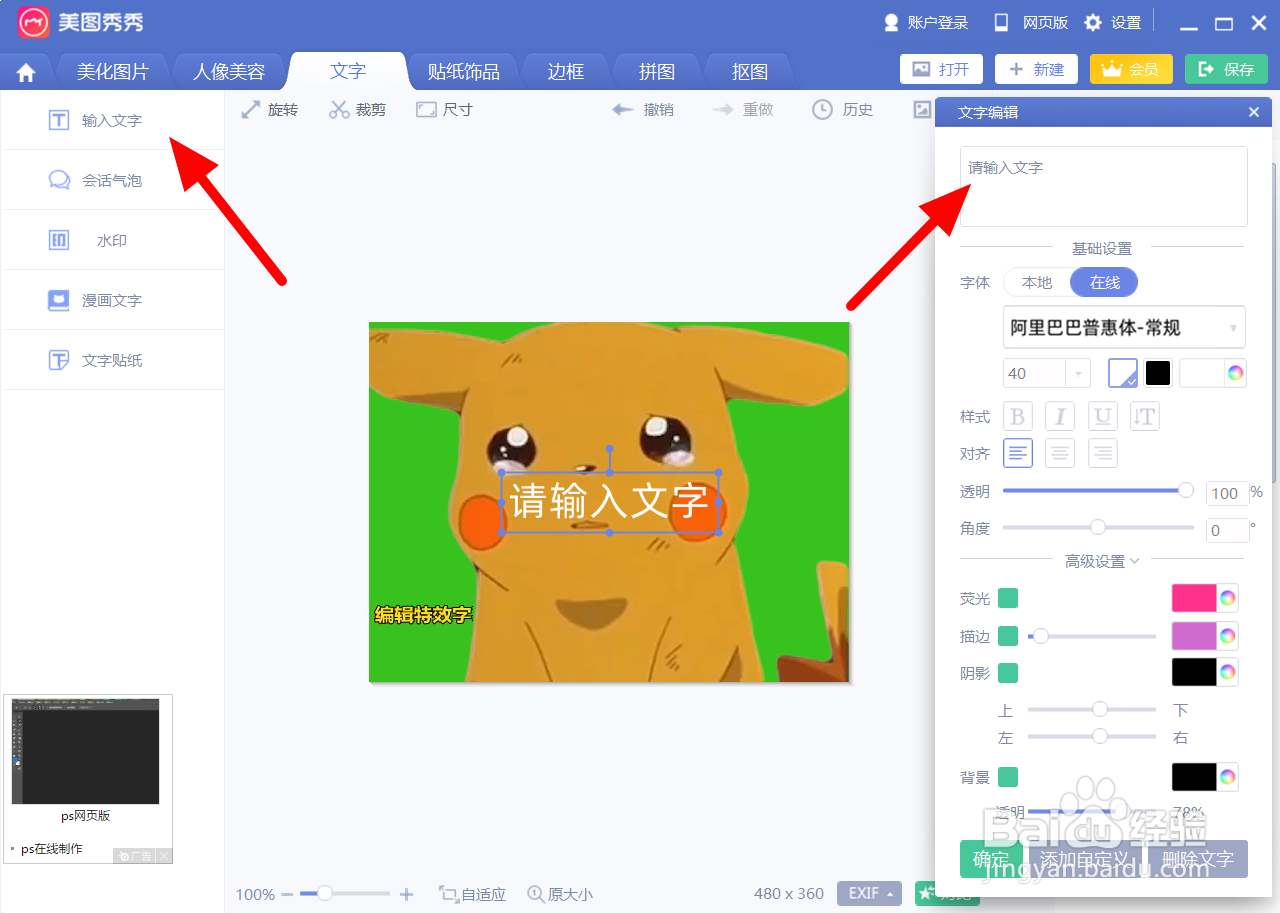Adjust the 透明 opacity slider
Image resolution: width=1280 pixels, height=913 pixels.
click(x=1098, y=490)
